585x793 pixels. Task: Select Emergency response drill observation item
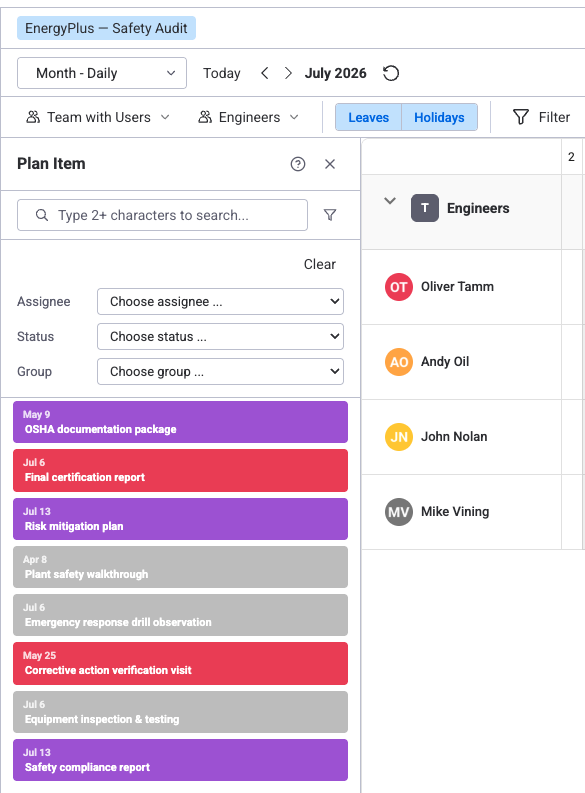coord(181,615)
